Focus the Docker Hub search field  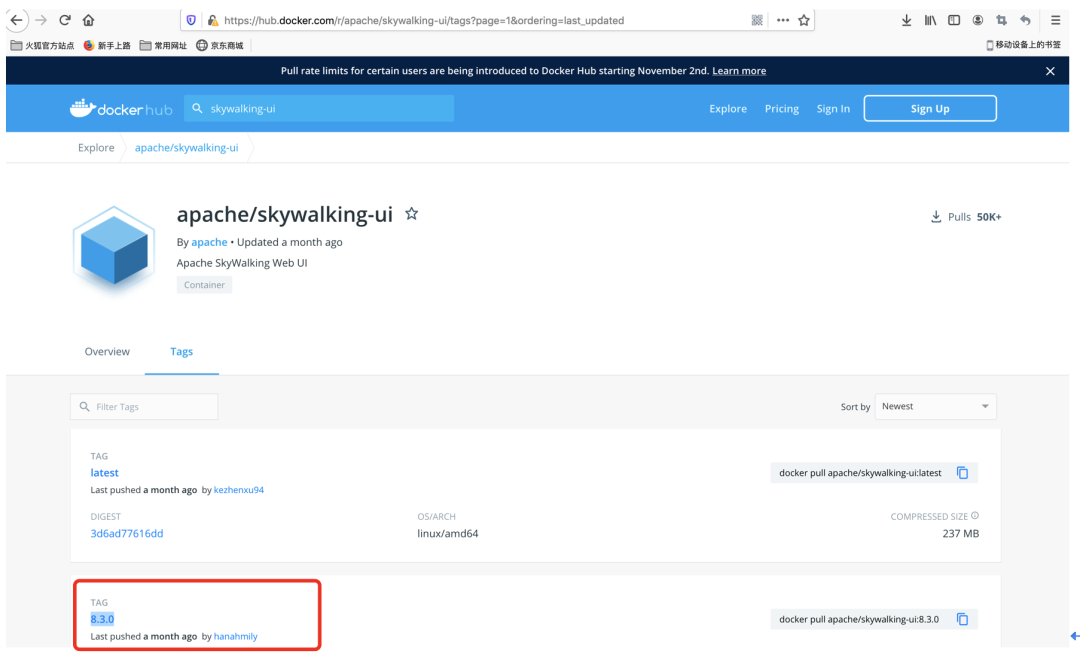click(x=319, y=108)
